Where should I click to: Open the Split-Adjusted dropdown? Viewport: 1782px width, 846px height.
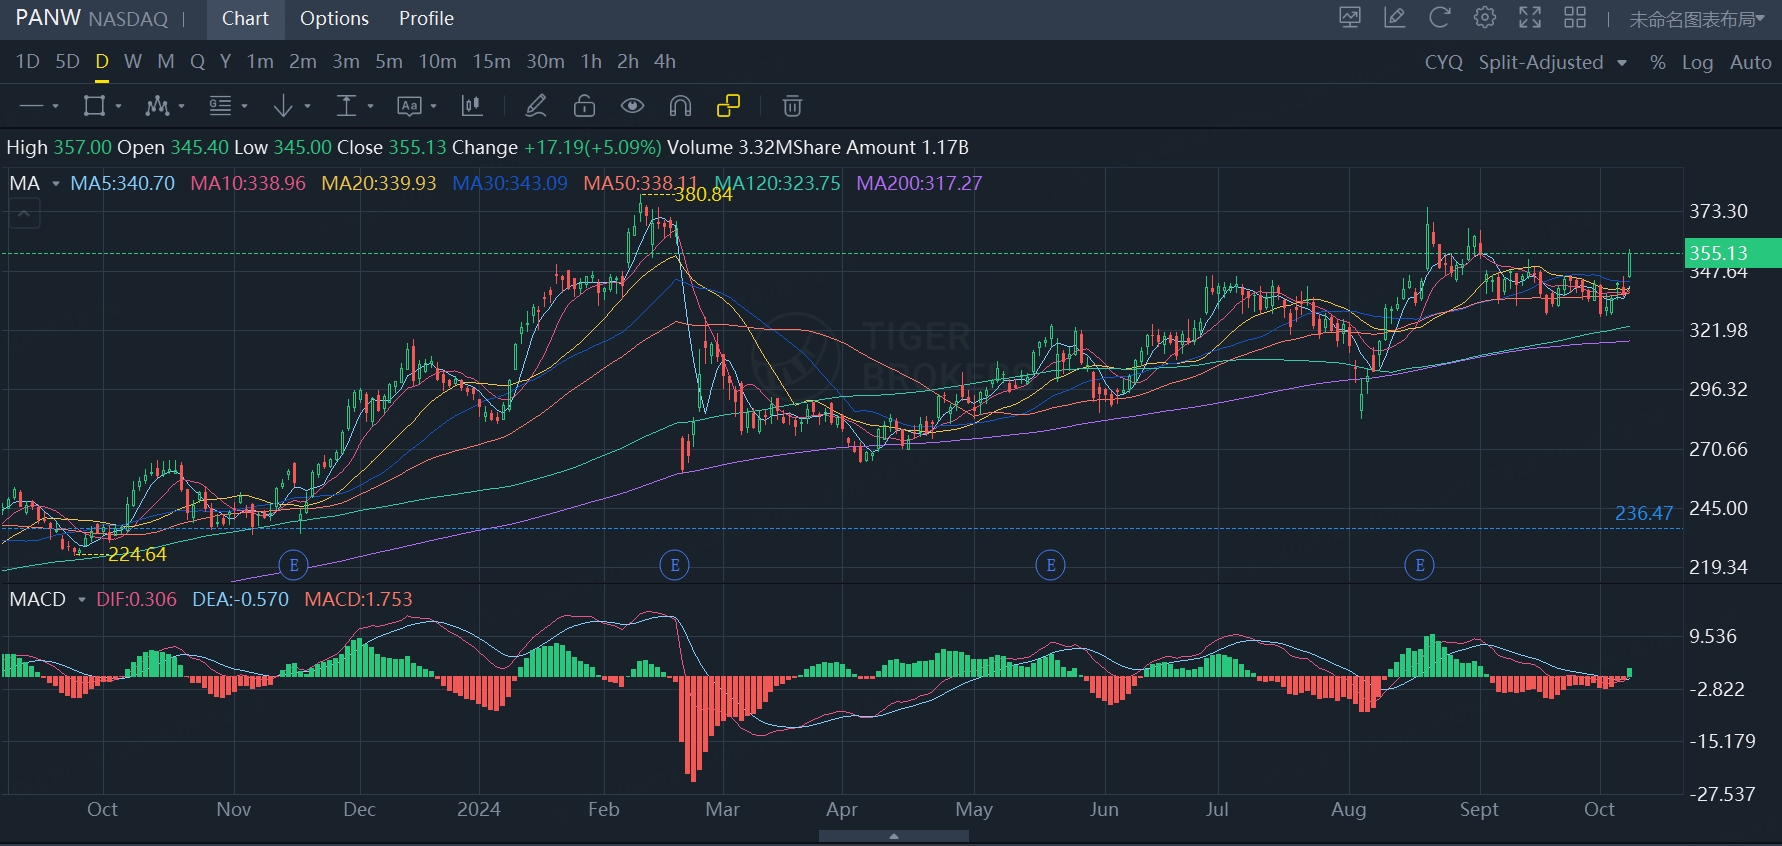pyautogui.click(x=1552, y=62)
